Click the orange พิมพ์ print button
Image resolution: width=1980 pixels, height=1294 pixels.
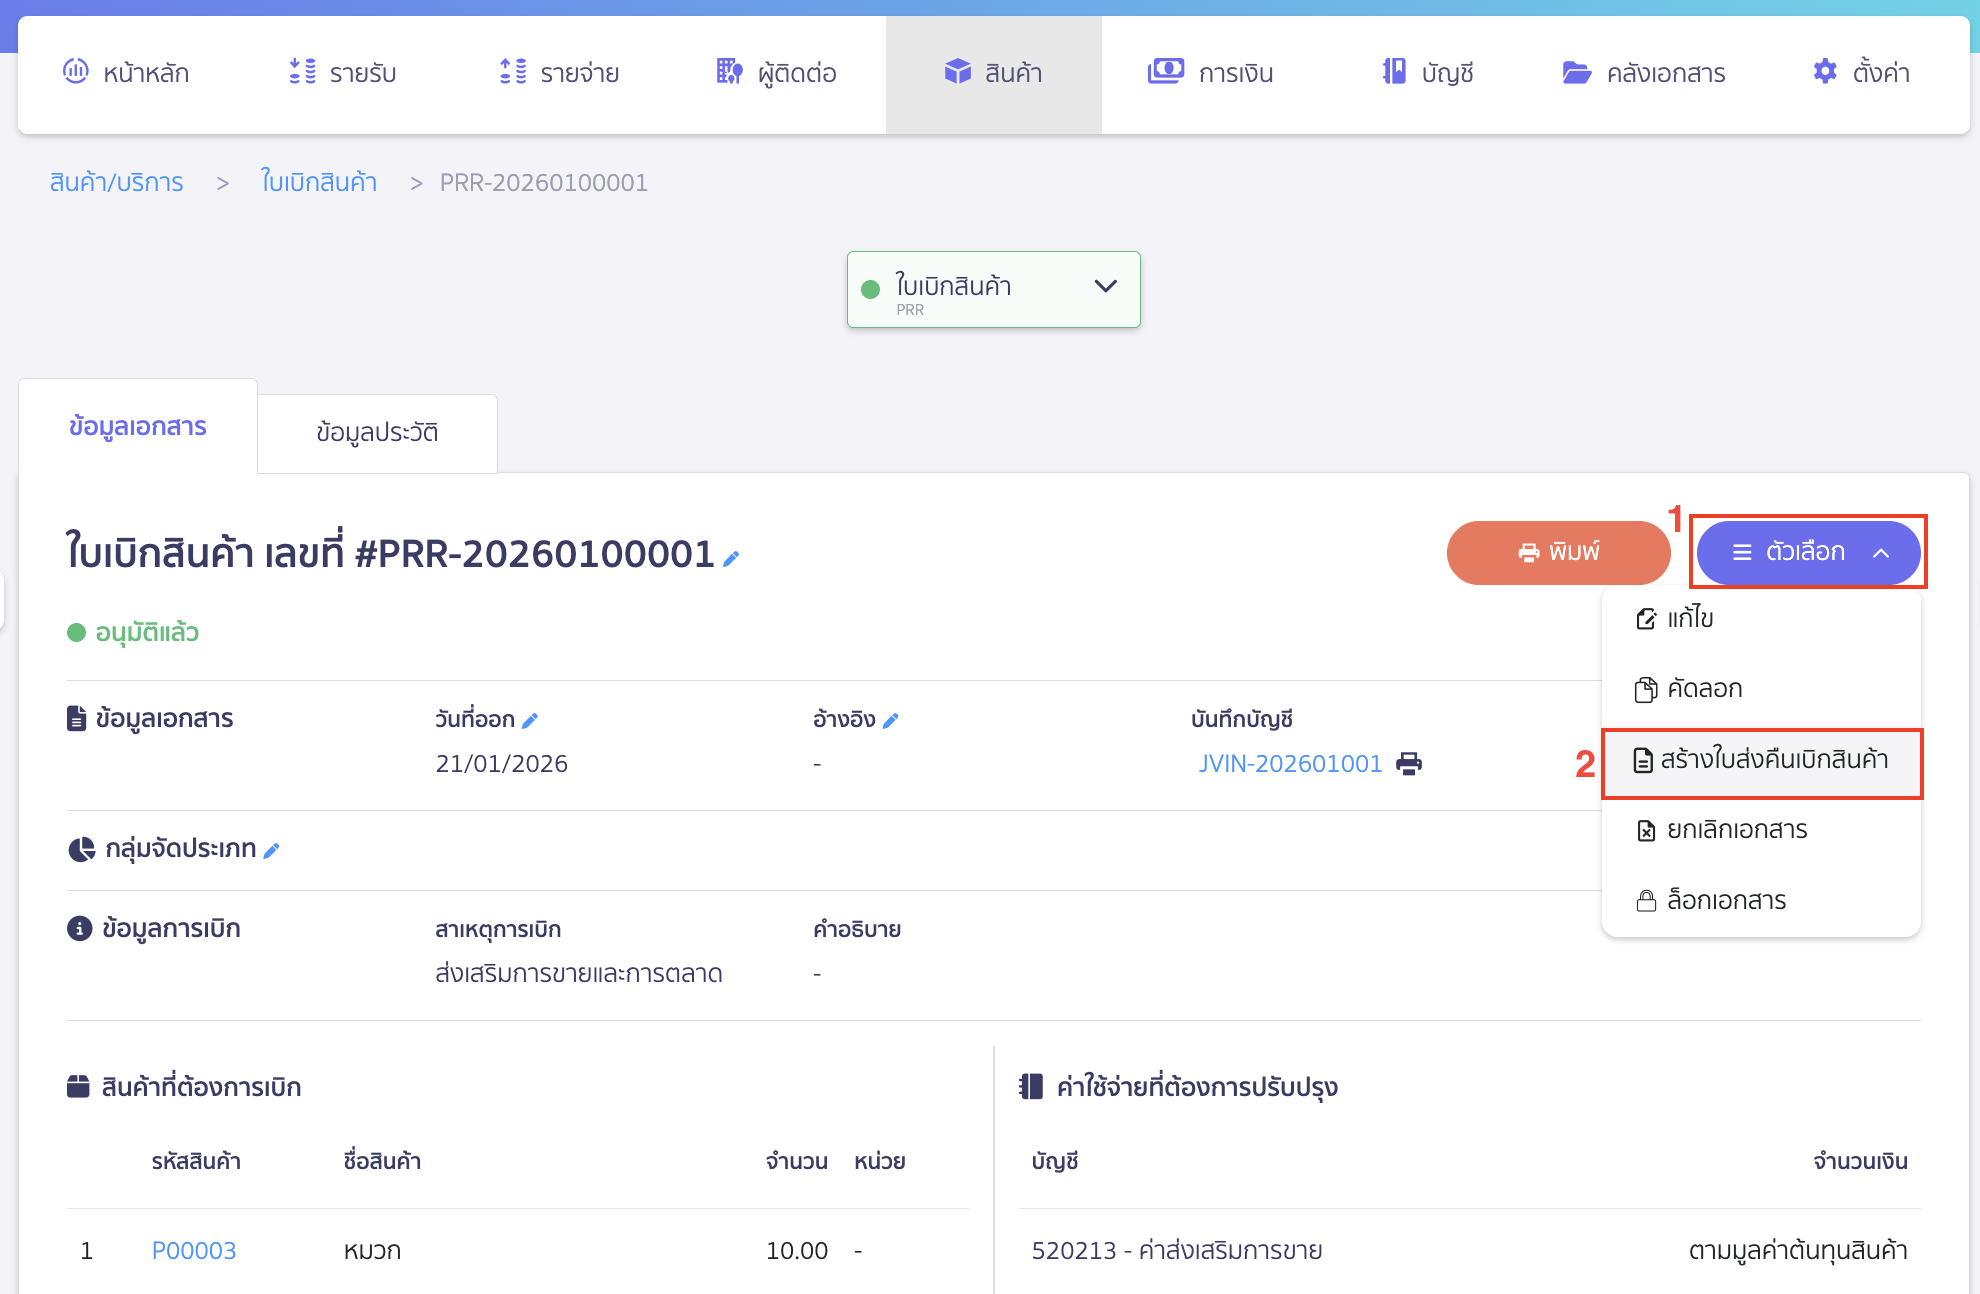pos(1558,552)
